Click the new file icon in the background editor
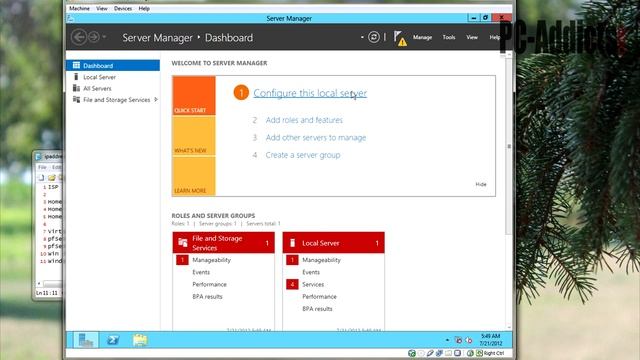The image size is (640, 360). coord(41,178)
